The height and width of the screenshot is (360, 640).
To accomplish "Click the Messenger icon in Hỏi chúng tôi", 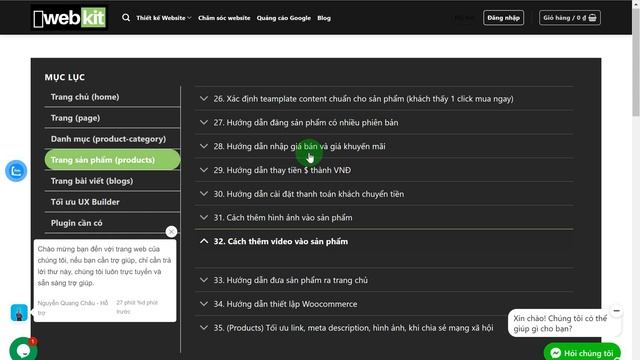I will [x=556, y=353].
